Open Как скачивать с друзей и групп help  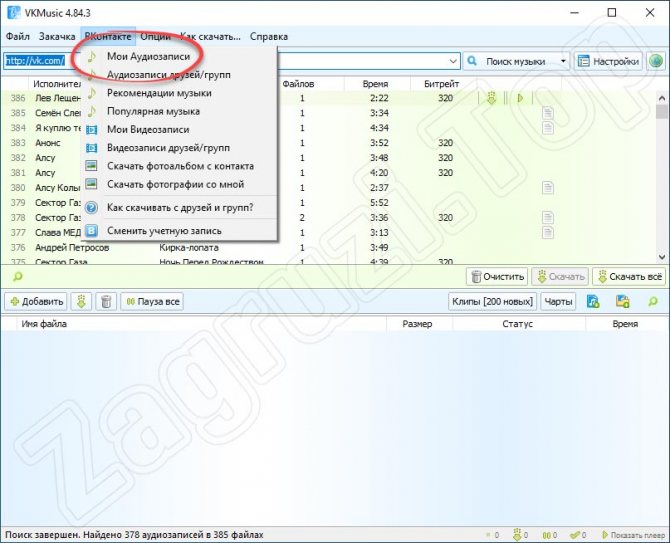pyautogui.click(x=179, y=208)
